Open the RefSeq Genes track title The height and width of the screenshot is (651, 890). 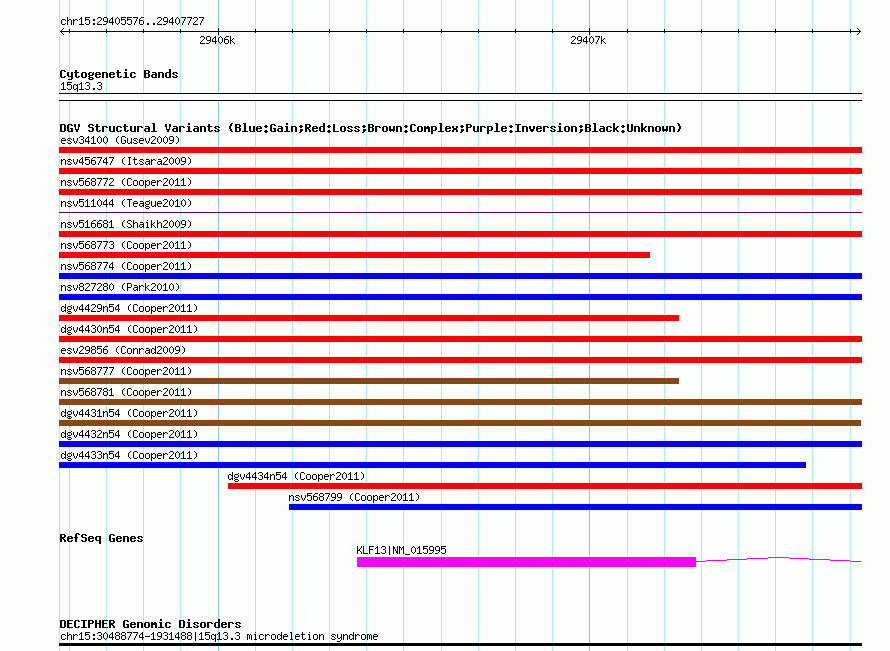coord(101,538)
